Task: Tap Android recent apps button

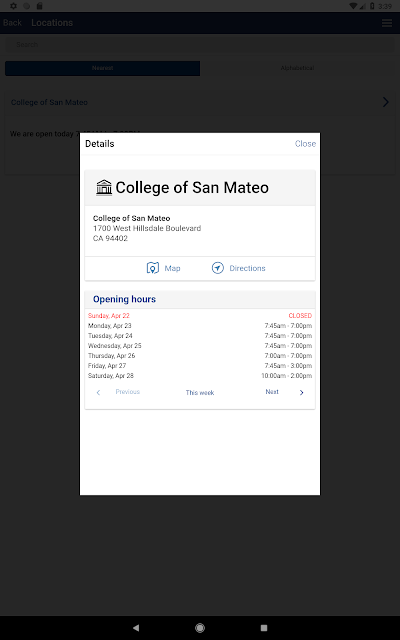Action: pos(264,628)
